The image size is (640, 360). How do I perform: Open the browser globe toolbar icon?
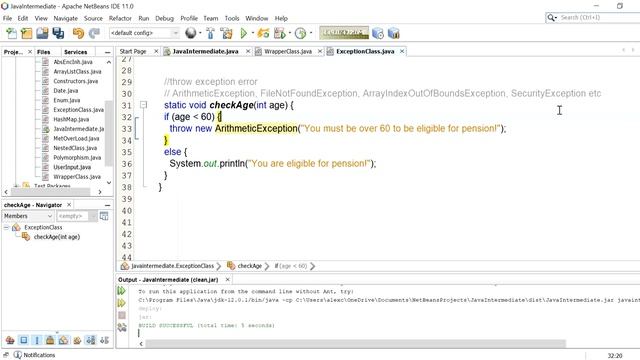pyautogui.click(x=190, y=33)
